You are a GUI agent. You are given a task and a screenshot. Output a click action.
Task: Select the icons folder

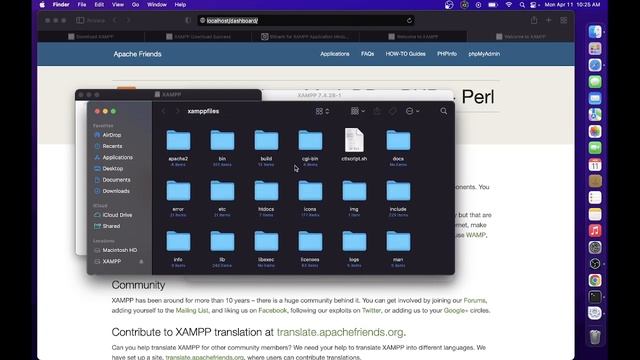click(x=310, y=191)
